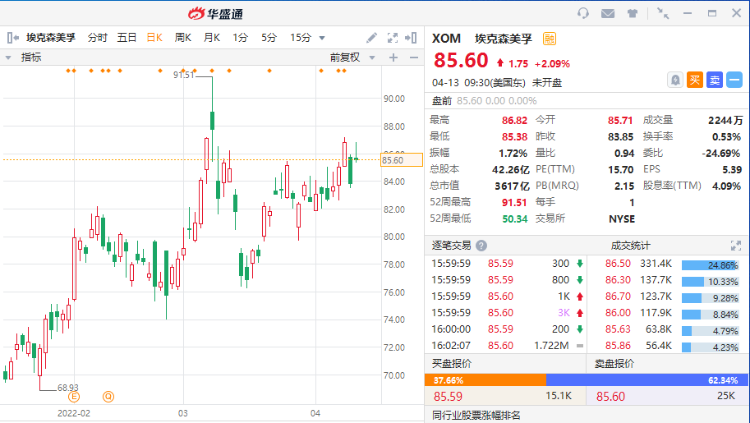
Task: Click bid price 85.59 quote
Action: (448, 396)
